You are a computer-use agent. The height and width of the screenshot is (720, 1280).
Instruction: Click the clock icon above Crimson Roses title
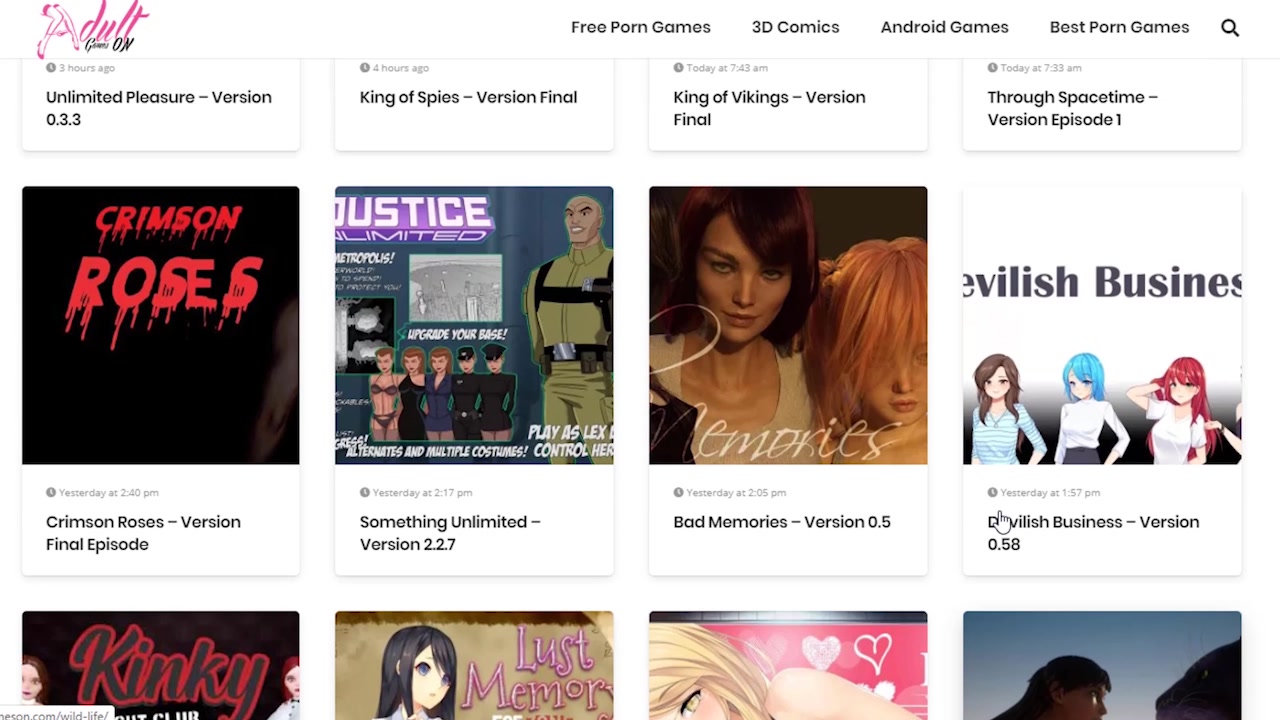pos(51,493)
